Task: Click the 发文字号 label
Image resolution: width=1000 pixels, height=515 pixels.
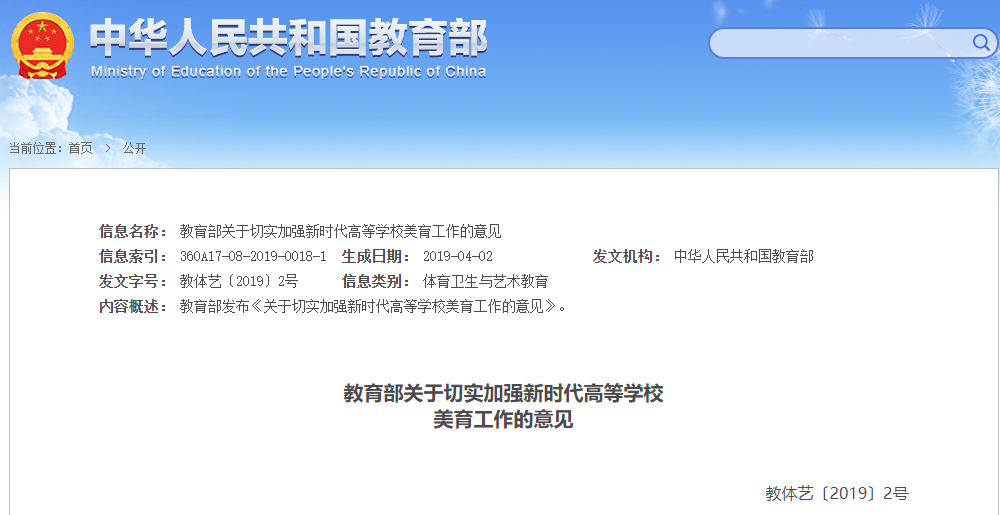Action: click(x=133, y=282)
